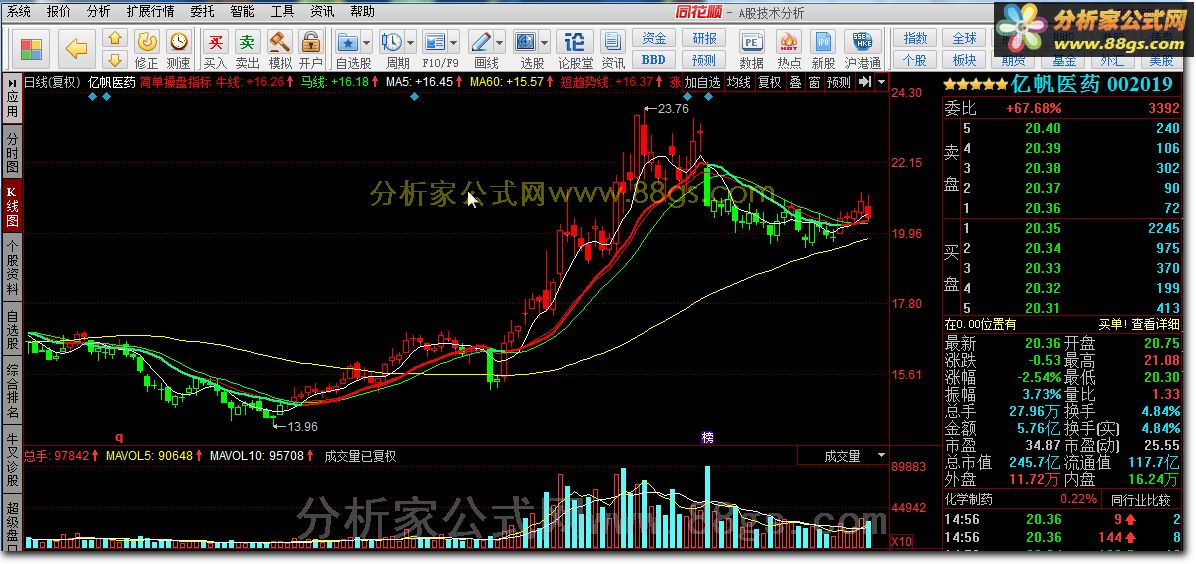Click the 周期 candlestick clock icon

click(392, 42)
